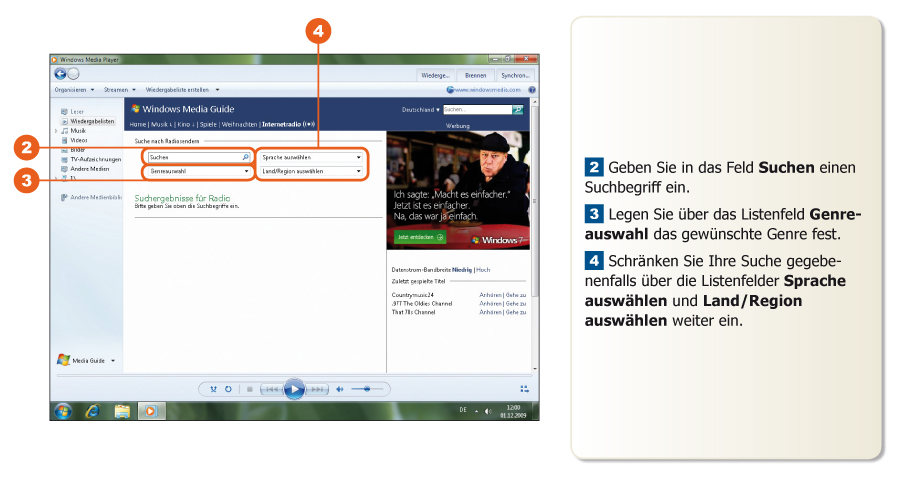This screenshot has height=480, width=900.
Task: Click the Play button in player controls
Action: point(293,389)
